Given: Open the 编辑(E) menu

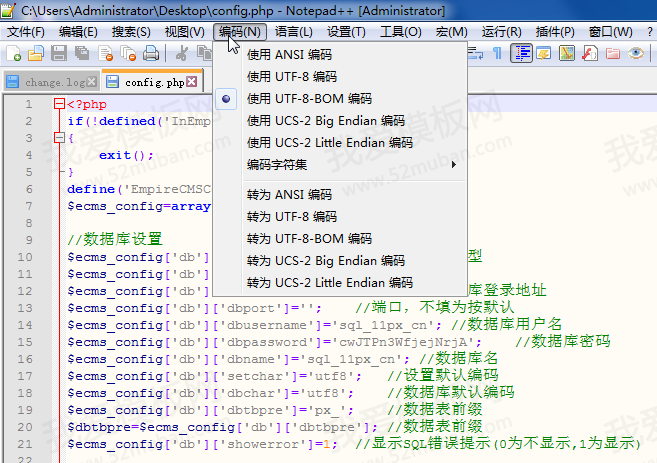Looking at the screenshot, I should click(78, 32).
